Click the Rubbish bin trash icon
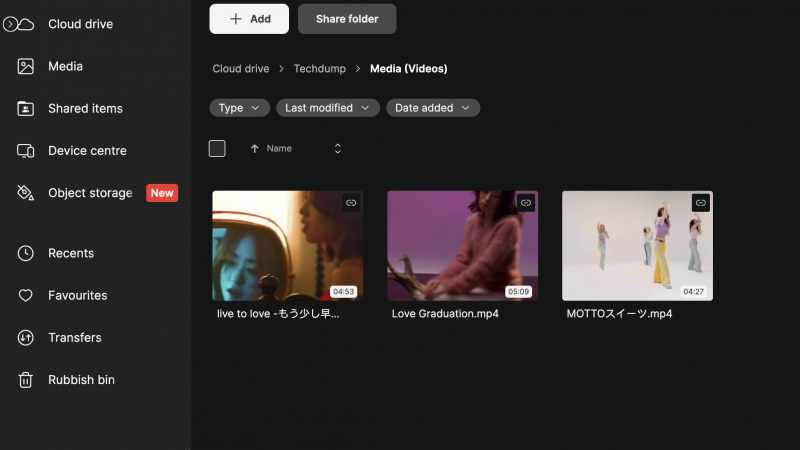The width and height of the screenshot is (800, 450). point(26,380)
